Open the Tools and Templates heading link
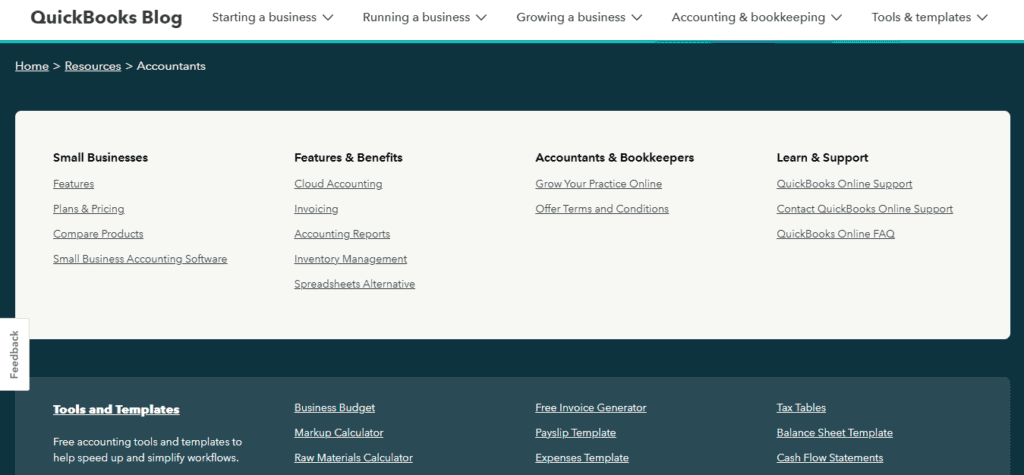The image size is (1024, 475). coord(116,410)
